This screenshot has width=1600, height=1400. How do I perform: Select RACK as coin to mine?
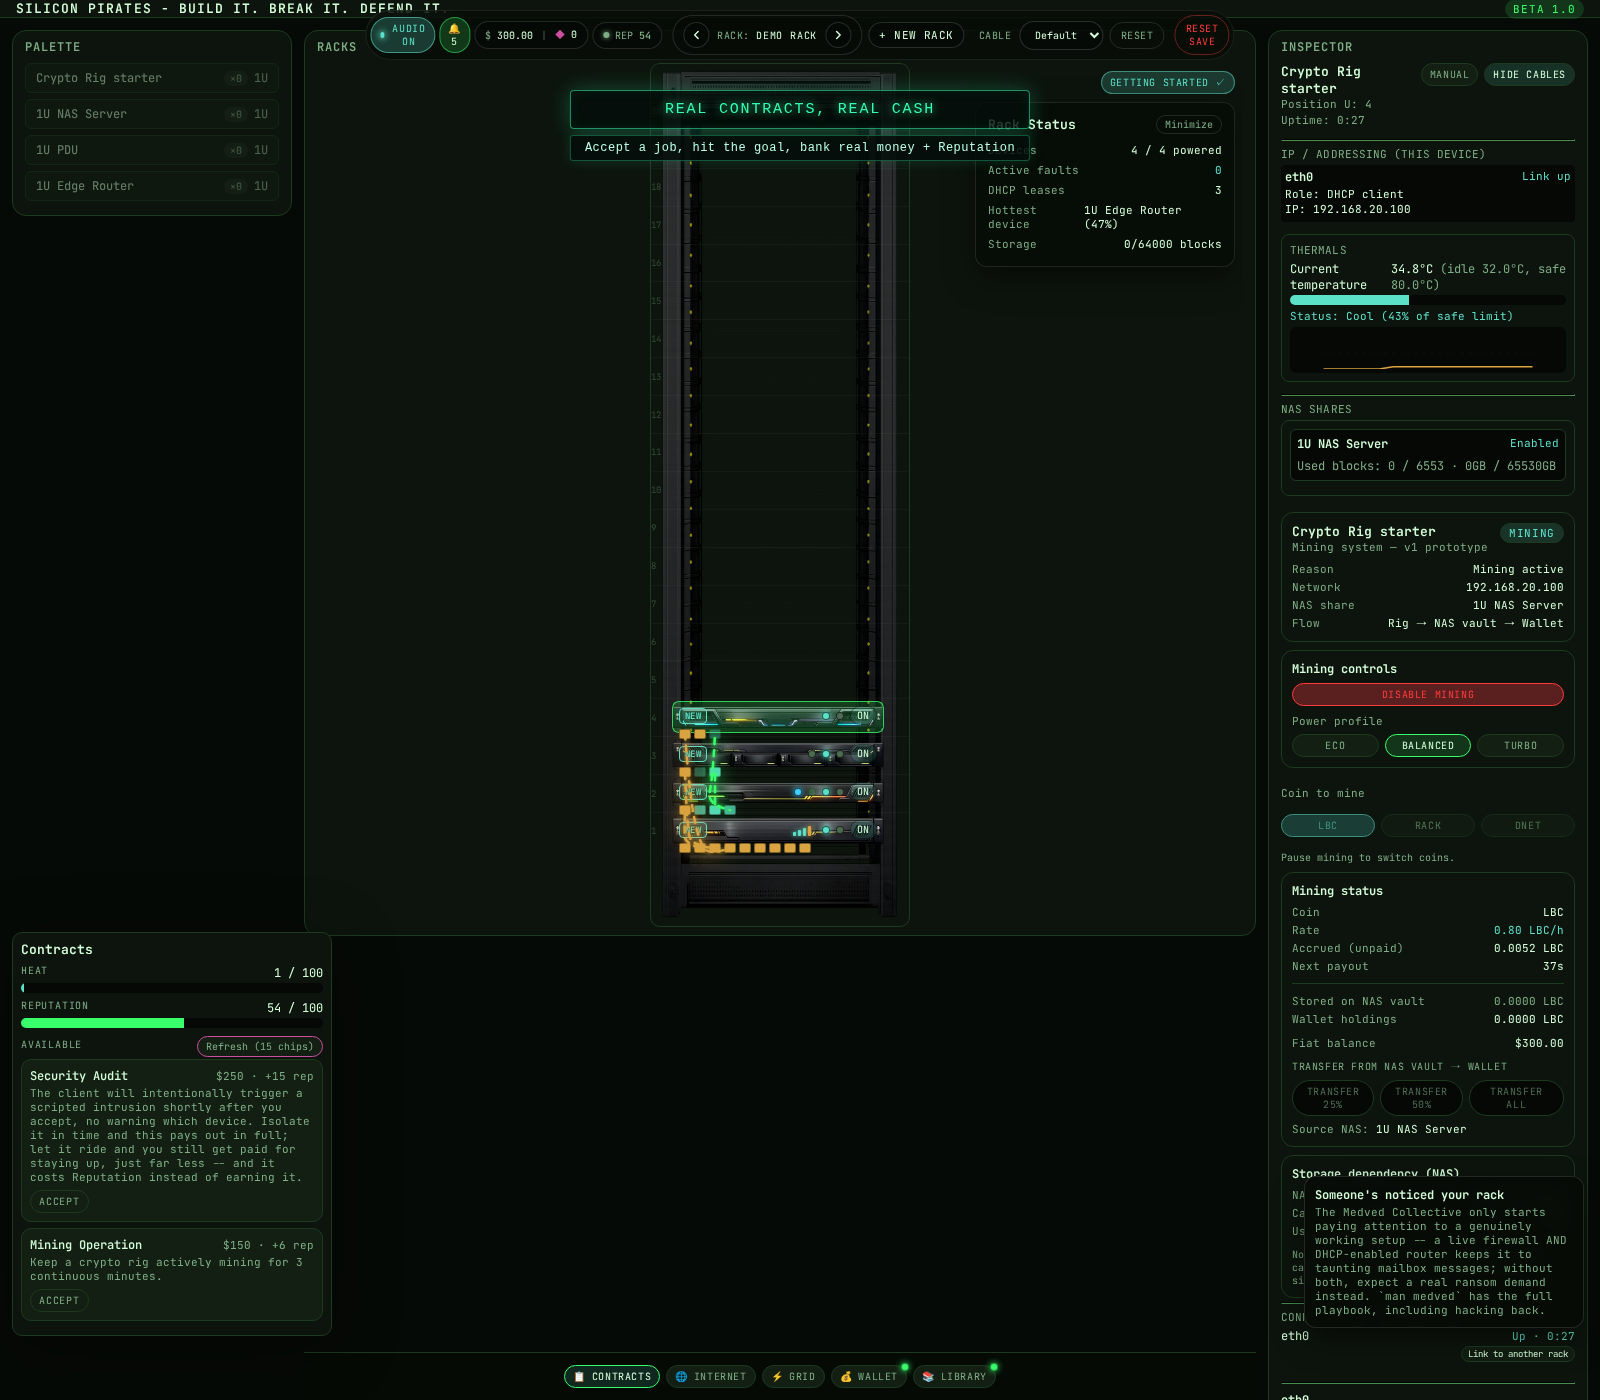[x=1428, y=826]
